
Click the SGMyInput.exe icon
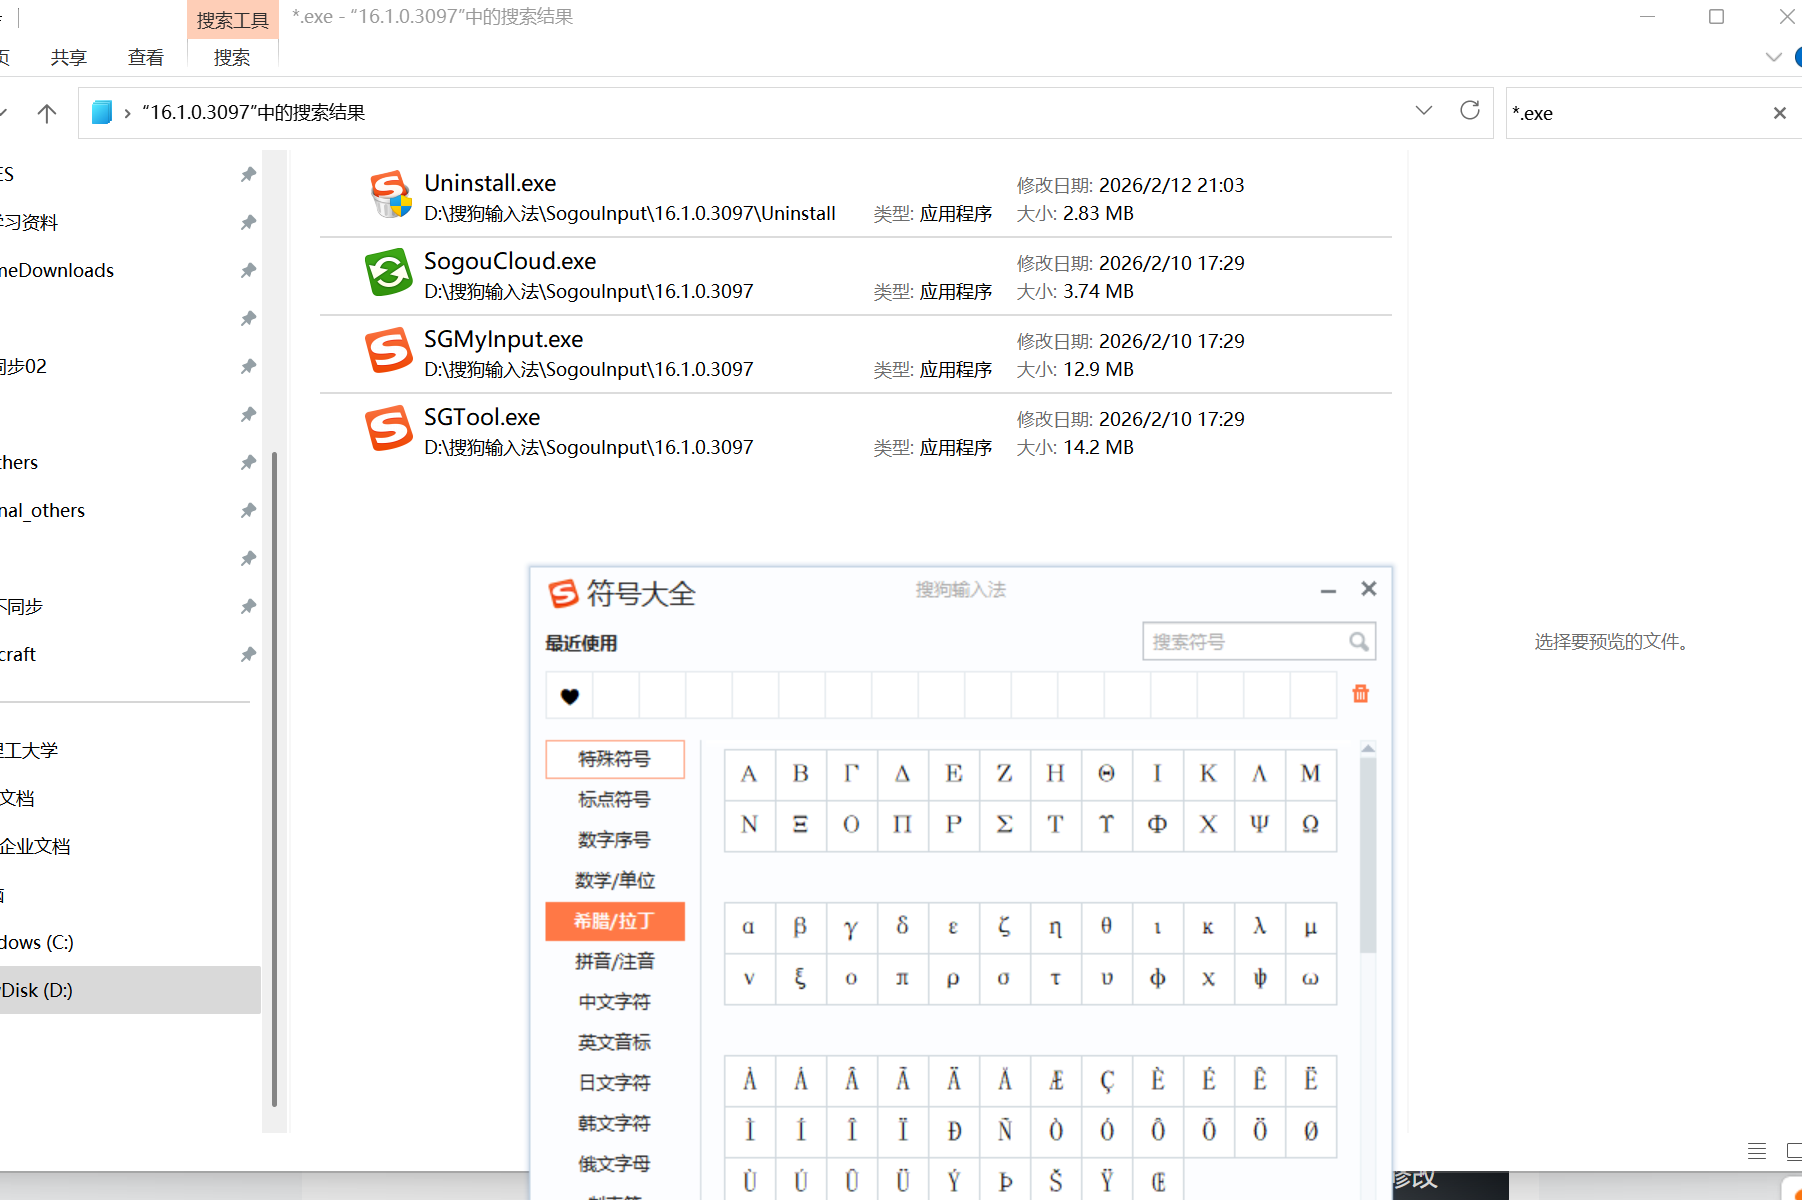[x=389, y=351]
